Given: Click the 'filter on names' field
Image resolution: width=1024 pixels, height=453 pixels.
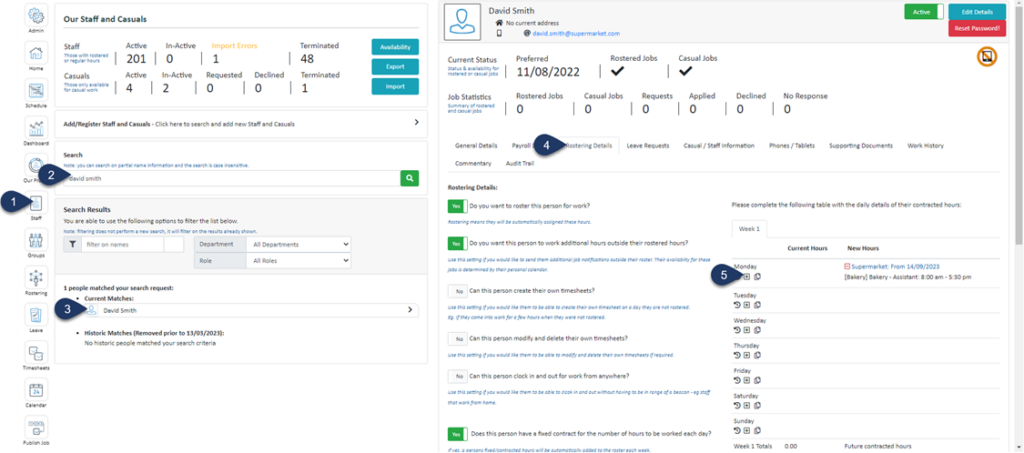Looking at the screenshot, I should click(x=122, y=244).
